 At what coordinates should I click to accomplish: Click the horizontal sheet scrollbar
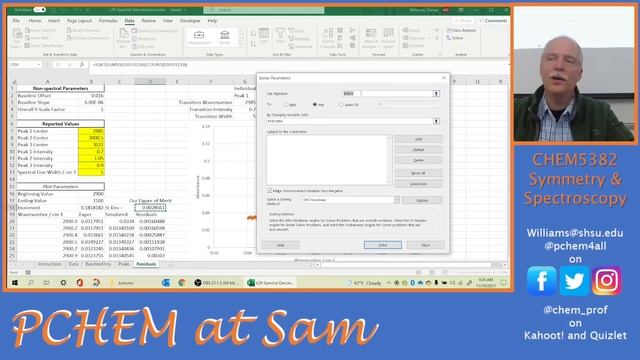[411, 264]
